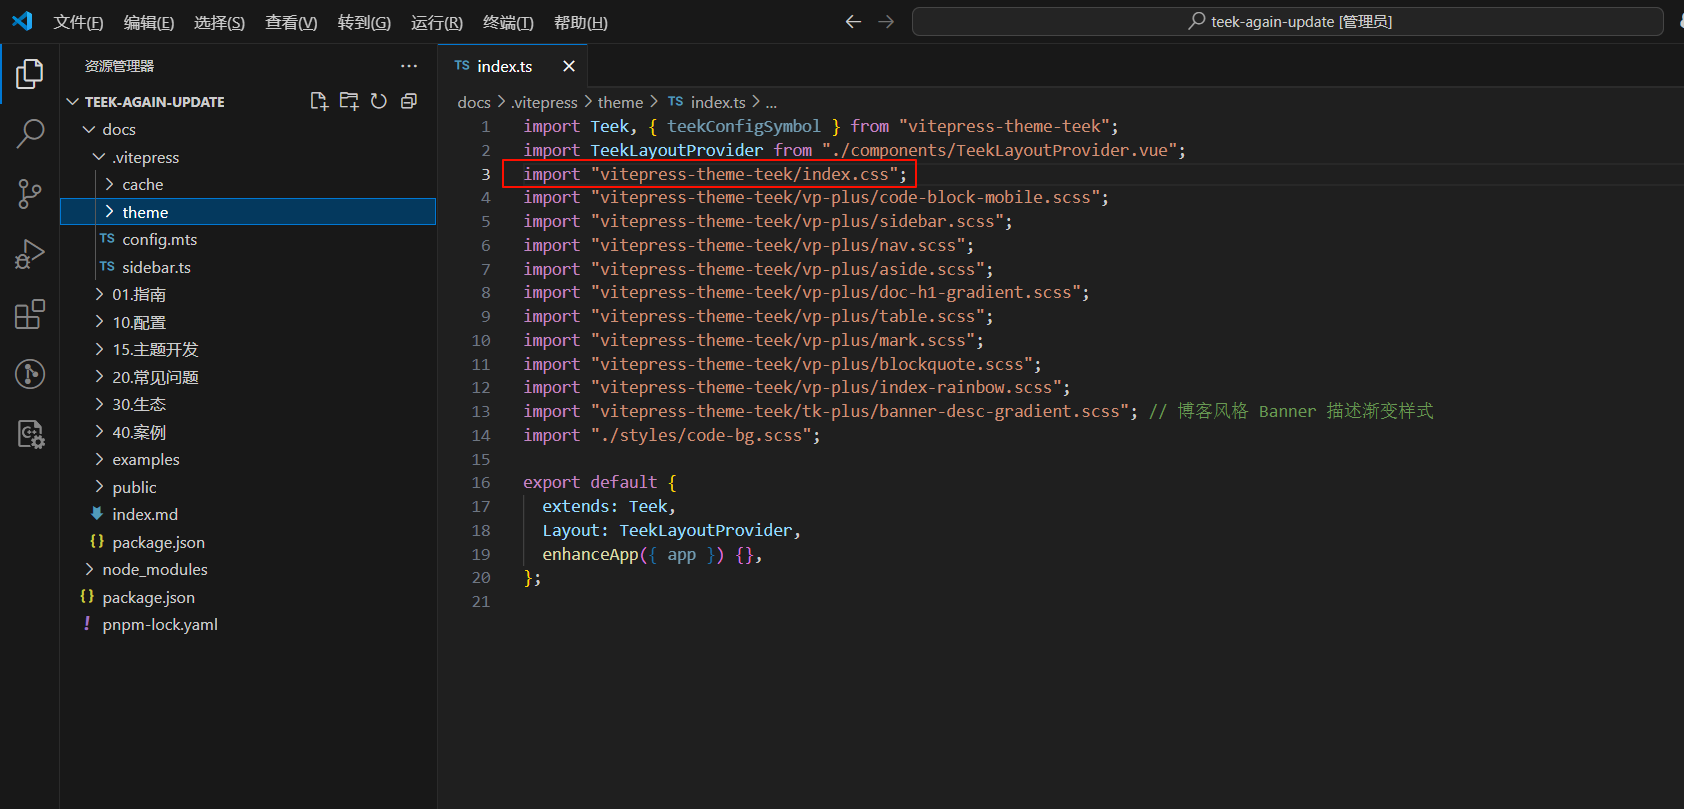The height and width of the screenshot is (809, 1684).
Task: Collapse all folders in explorer
Action: coord(409,101)
